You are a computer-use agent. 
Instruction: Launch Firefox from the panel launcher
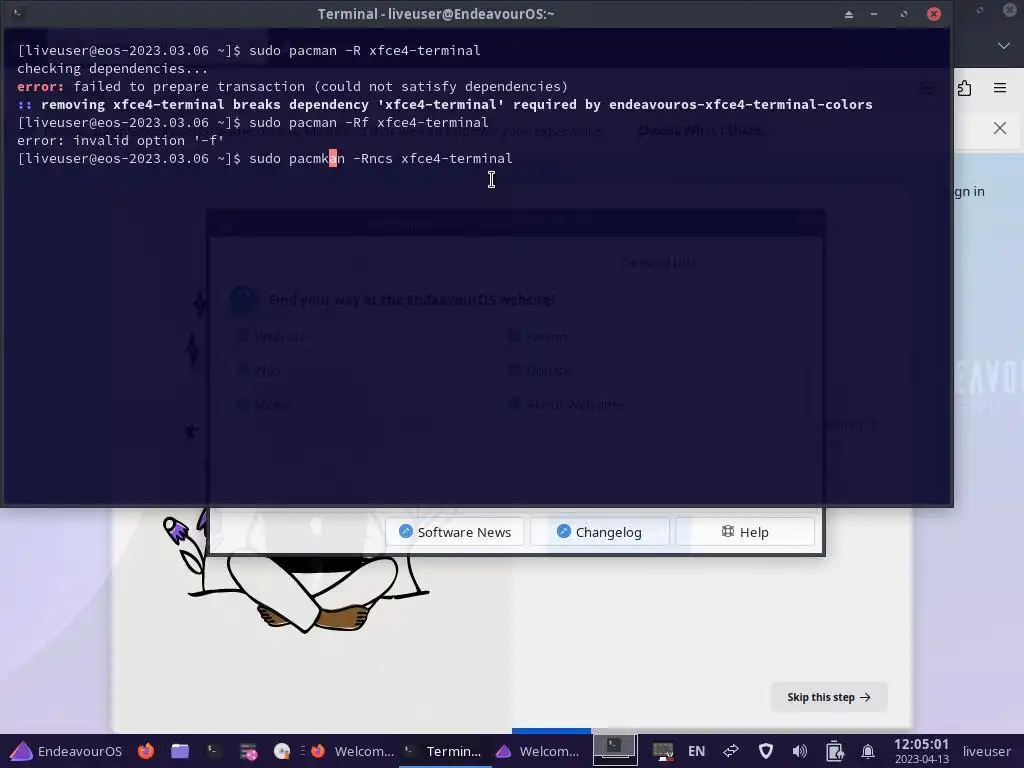(146, 751)
